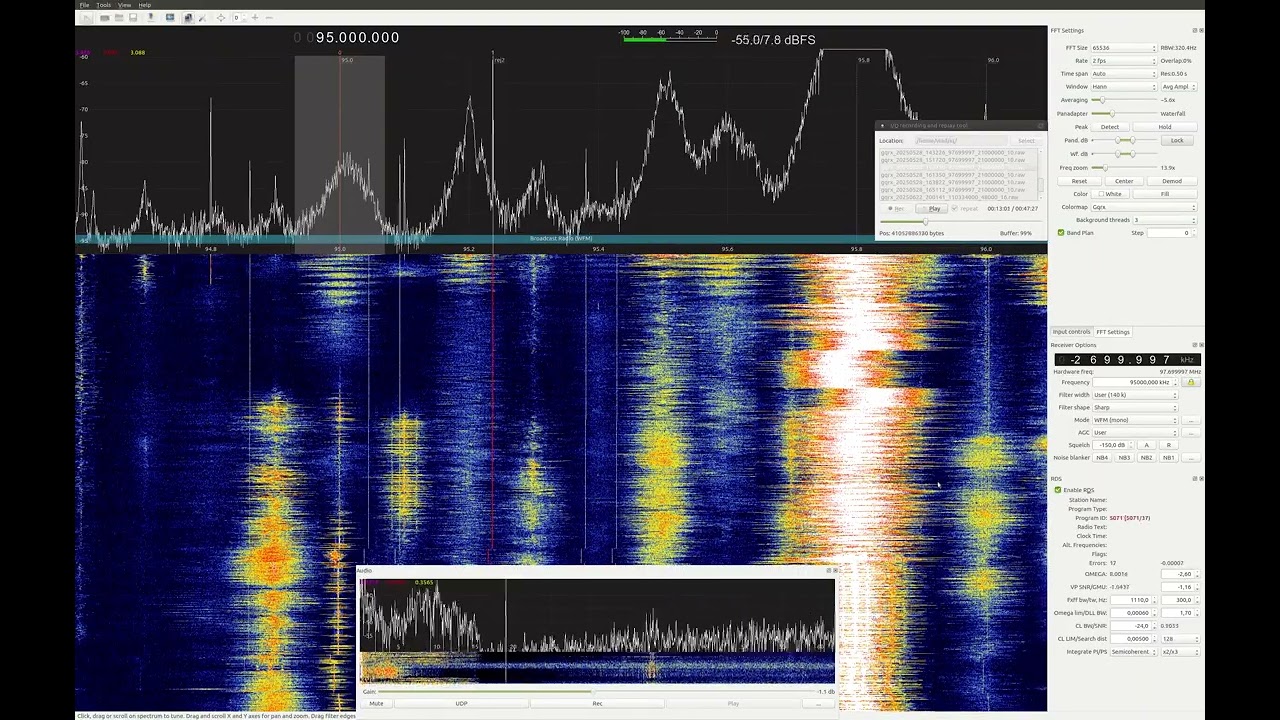Click the monitor screen toolbar icon
1280x720 pixels.
170,18
